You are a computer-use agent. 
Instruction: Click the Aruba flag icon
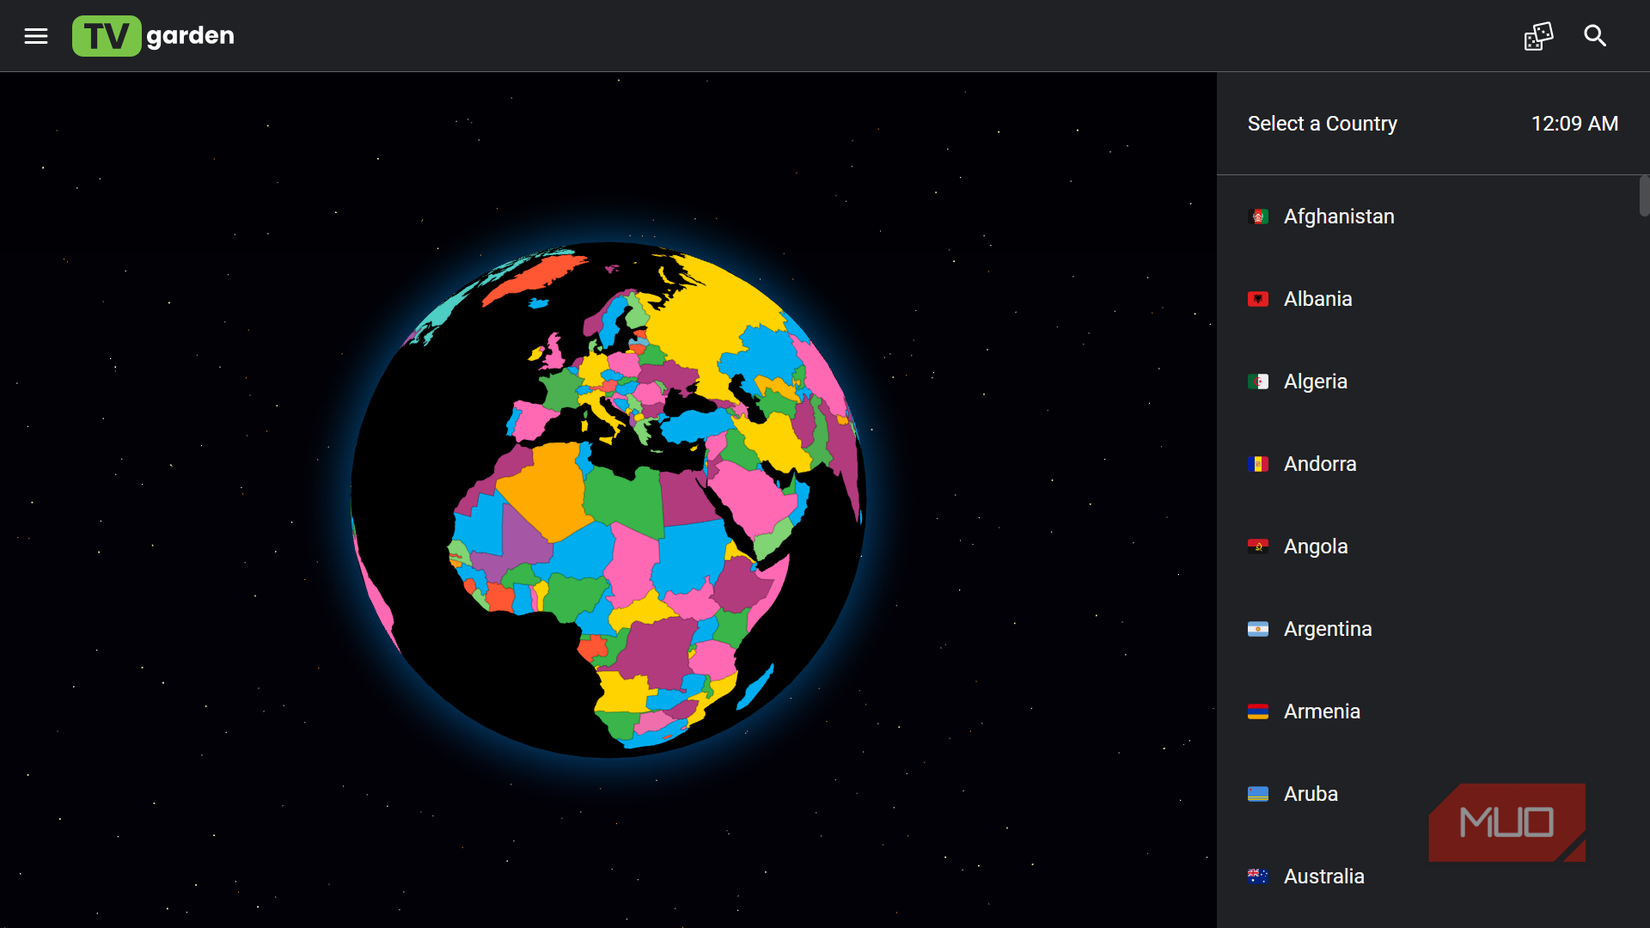tap(1259, 794)
